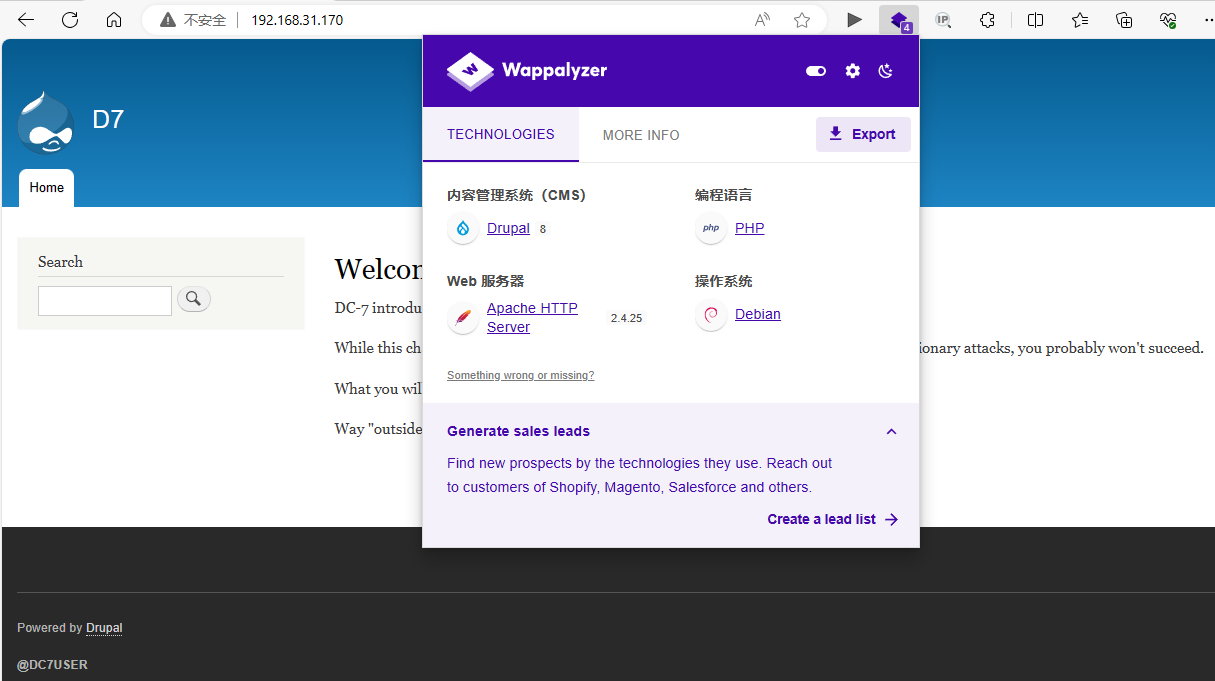Go back with the browser back arrow
The height and width of the screenshot is (681, 1215).
click(x=26, y=20)
